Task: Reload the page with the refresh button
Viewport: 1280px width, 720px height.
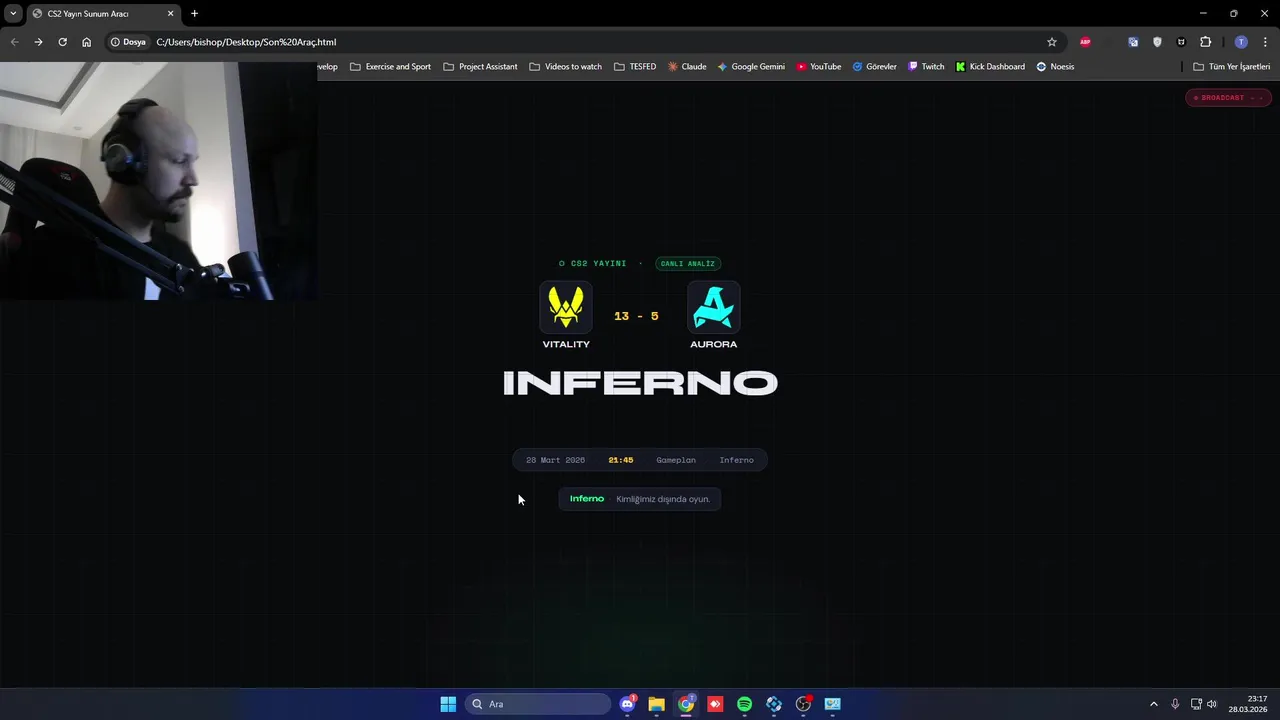Action: tap(62, 42)
